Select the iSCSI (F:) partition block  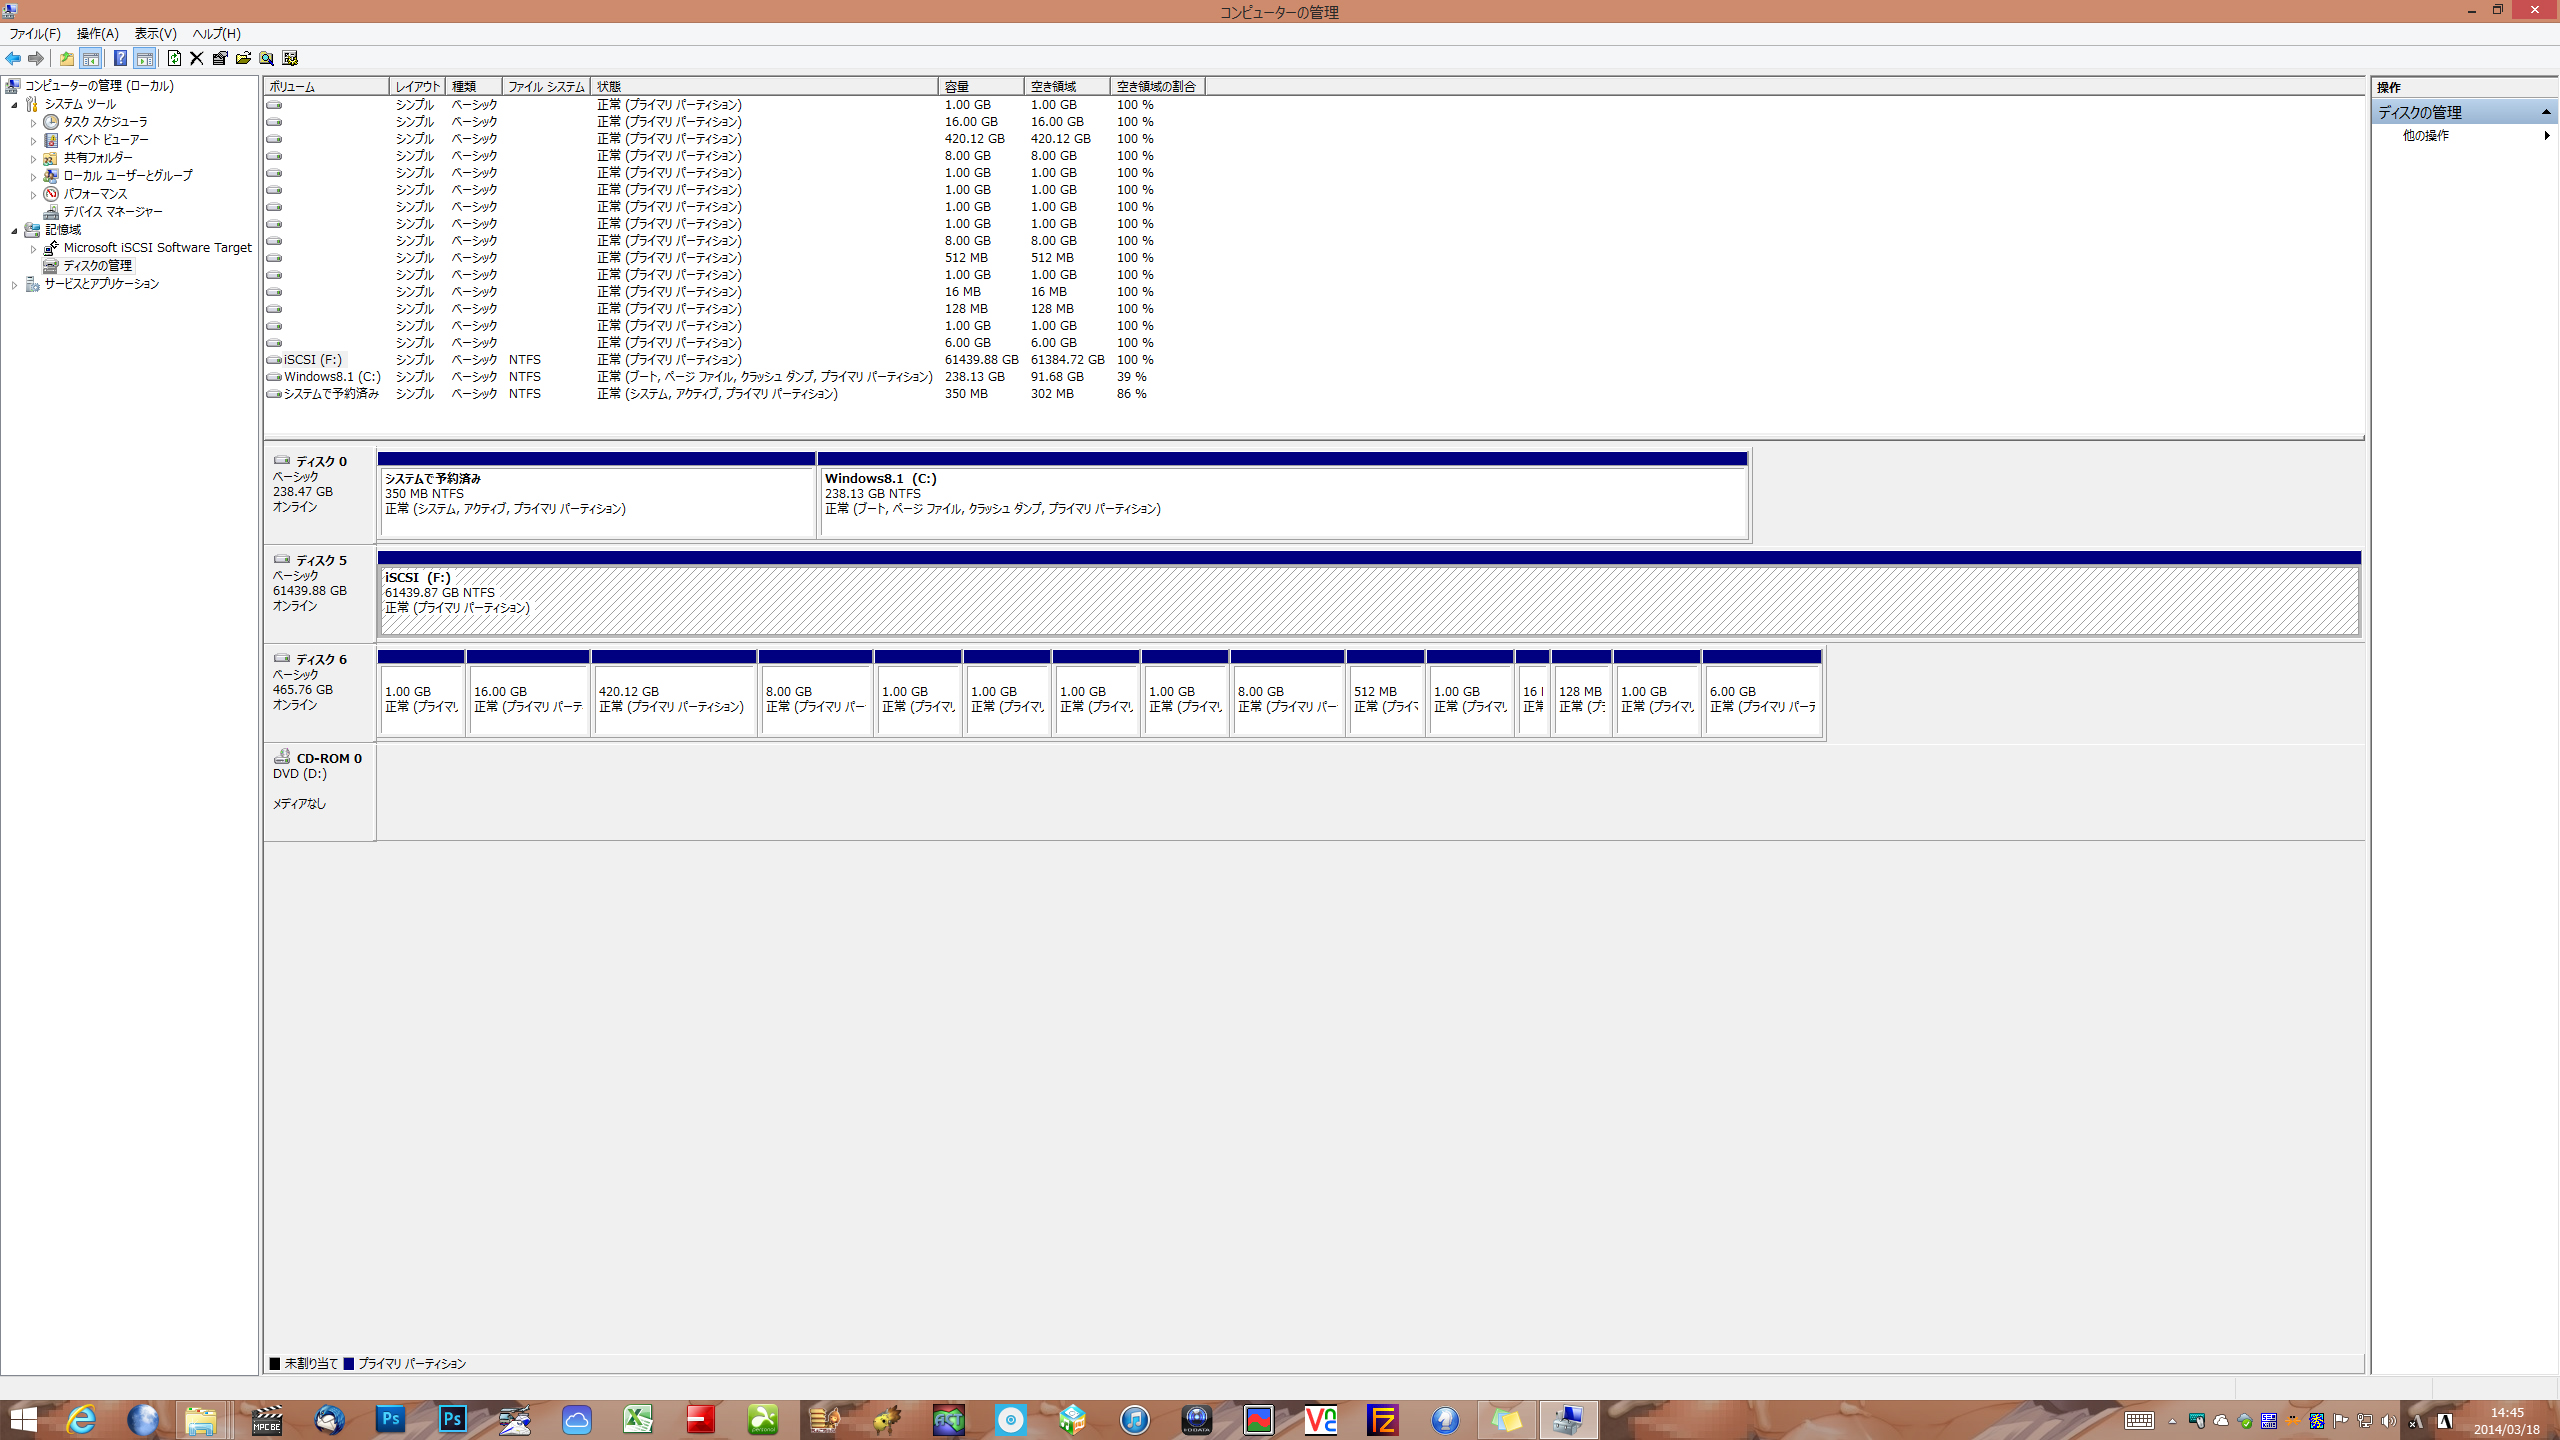click(x=1368, y=600)
